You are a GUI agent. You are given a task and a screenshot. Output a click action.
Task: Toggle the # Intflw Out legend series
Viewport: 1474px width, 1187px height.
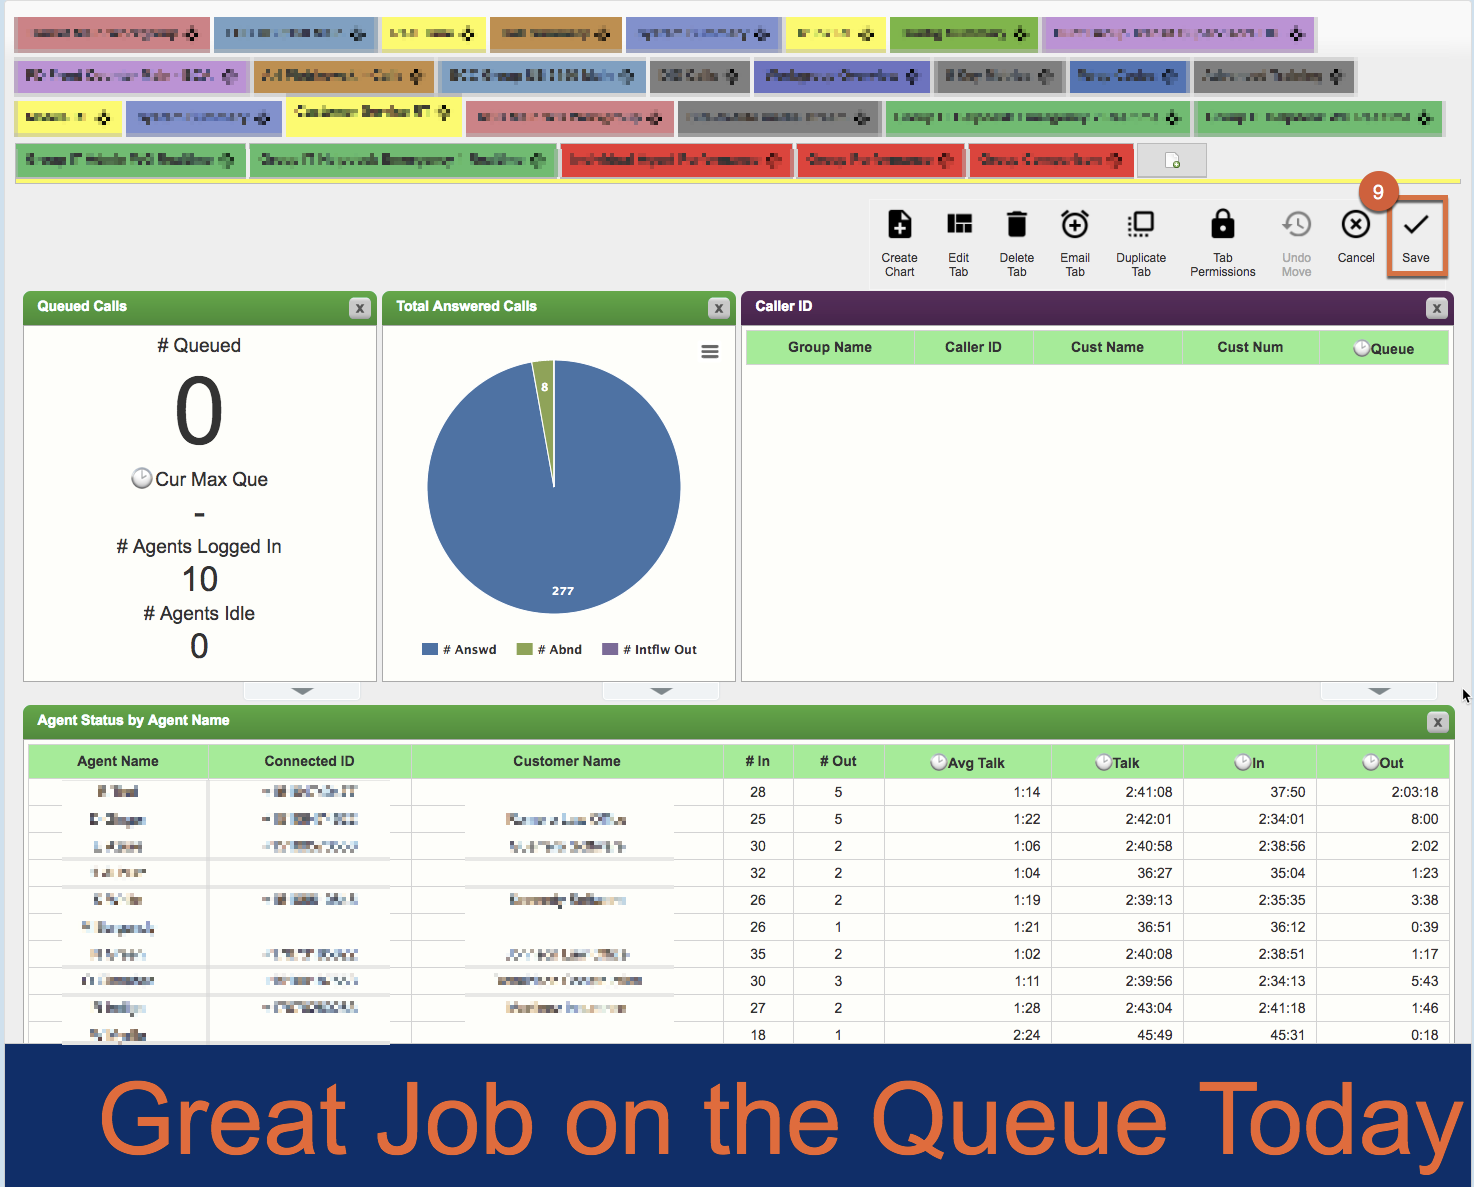point(650,649)
